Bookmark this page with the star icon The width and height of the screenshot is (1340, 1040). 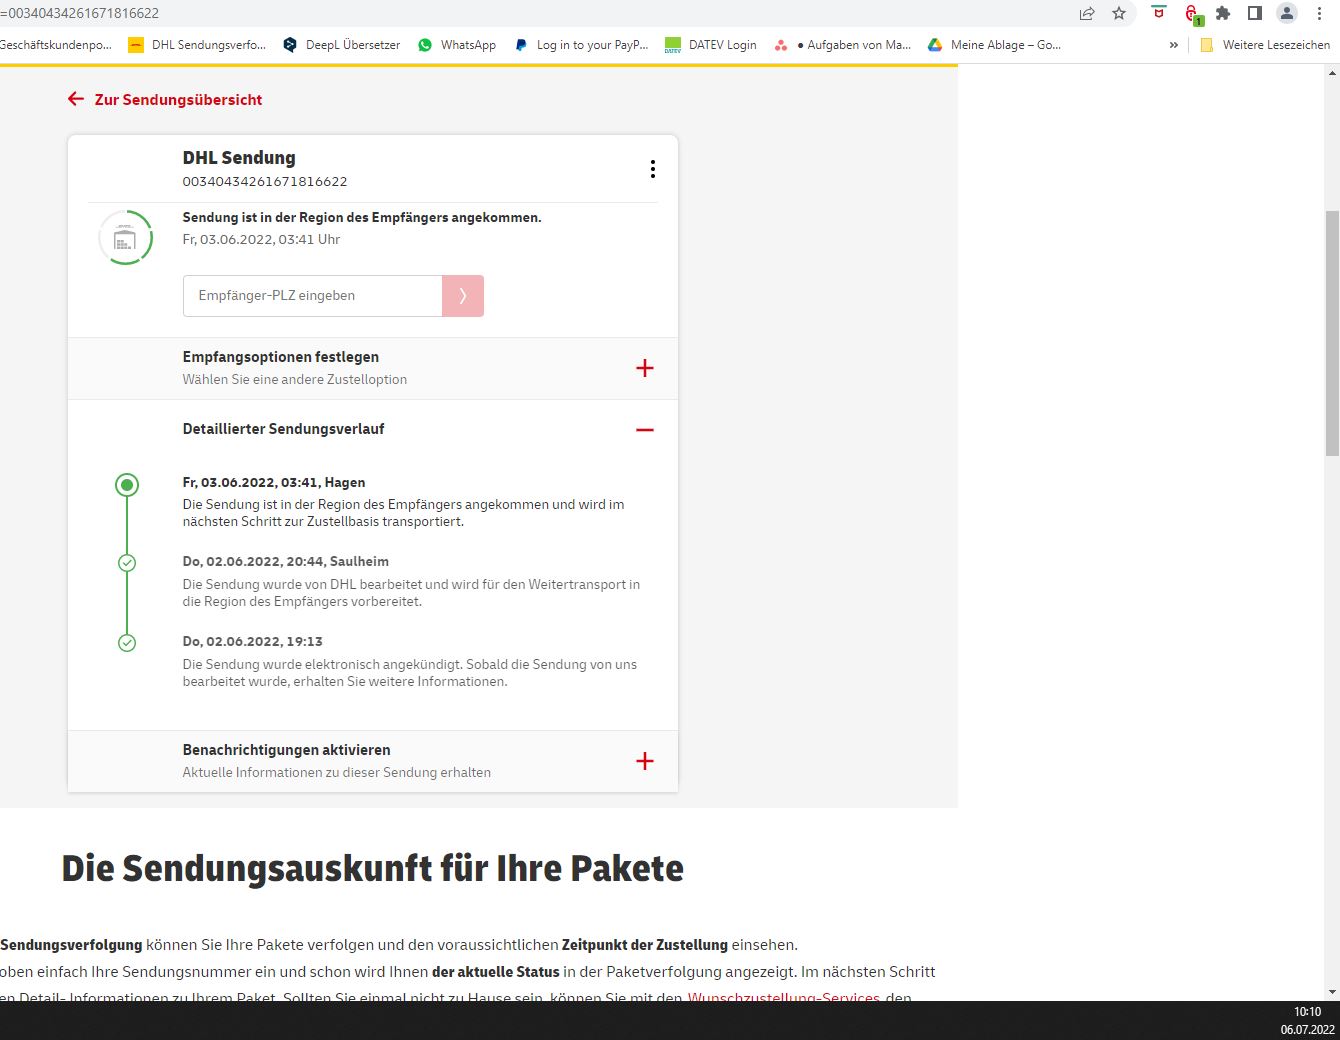[x=1119, y=13]
